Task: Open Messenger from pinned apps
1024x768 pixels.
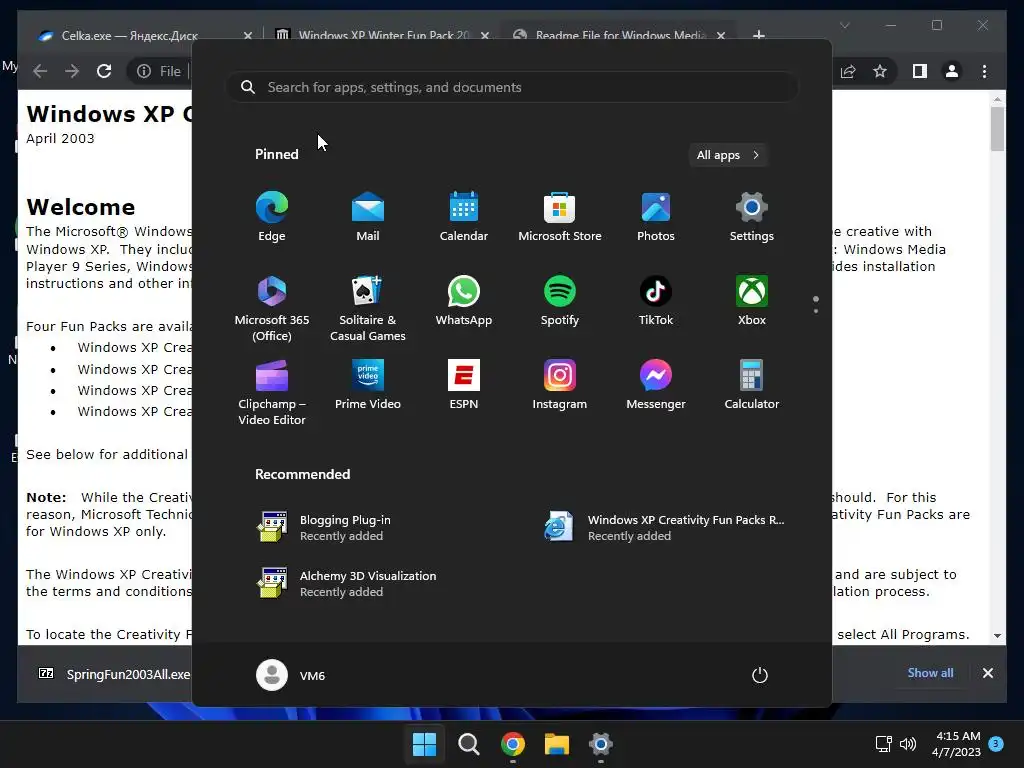Action: [656, 385]
